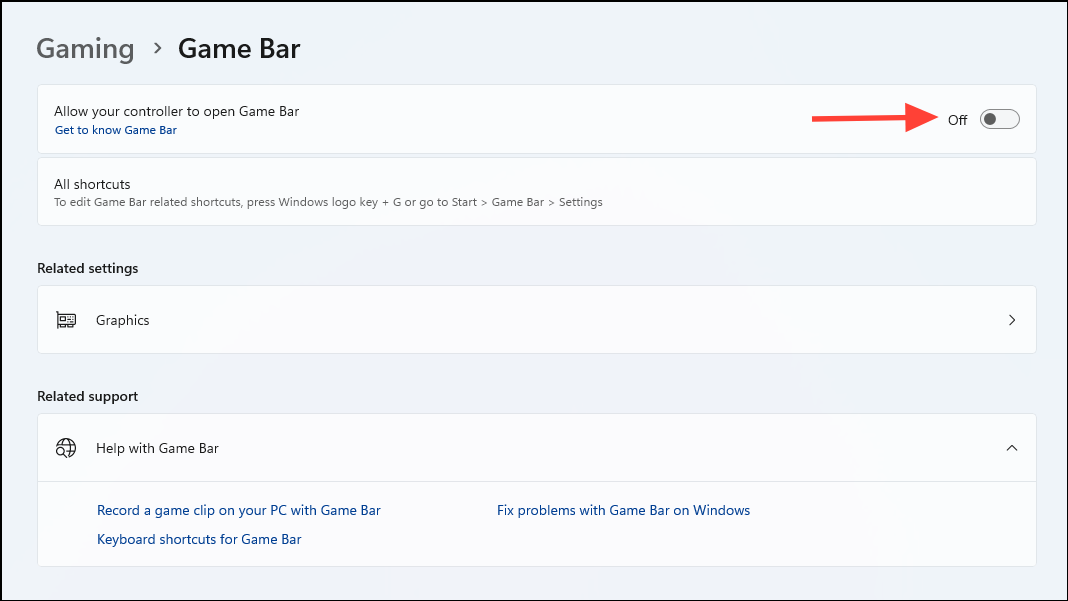Open the Get to know Game Bar link

(x=116, y=130)
